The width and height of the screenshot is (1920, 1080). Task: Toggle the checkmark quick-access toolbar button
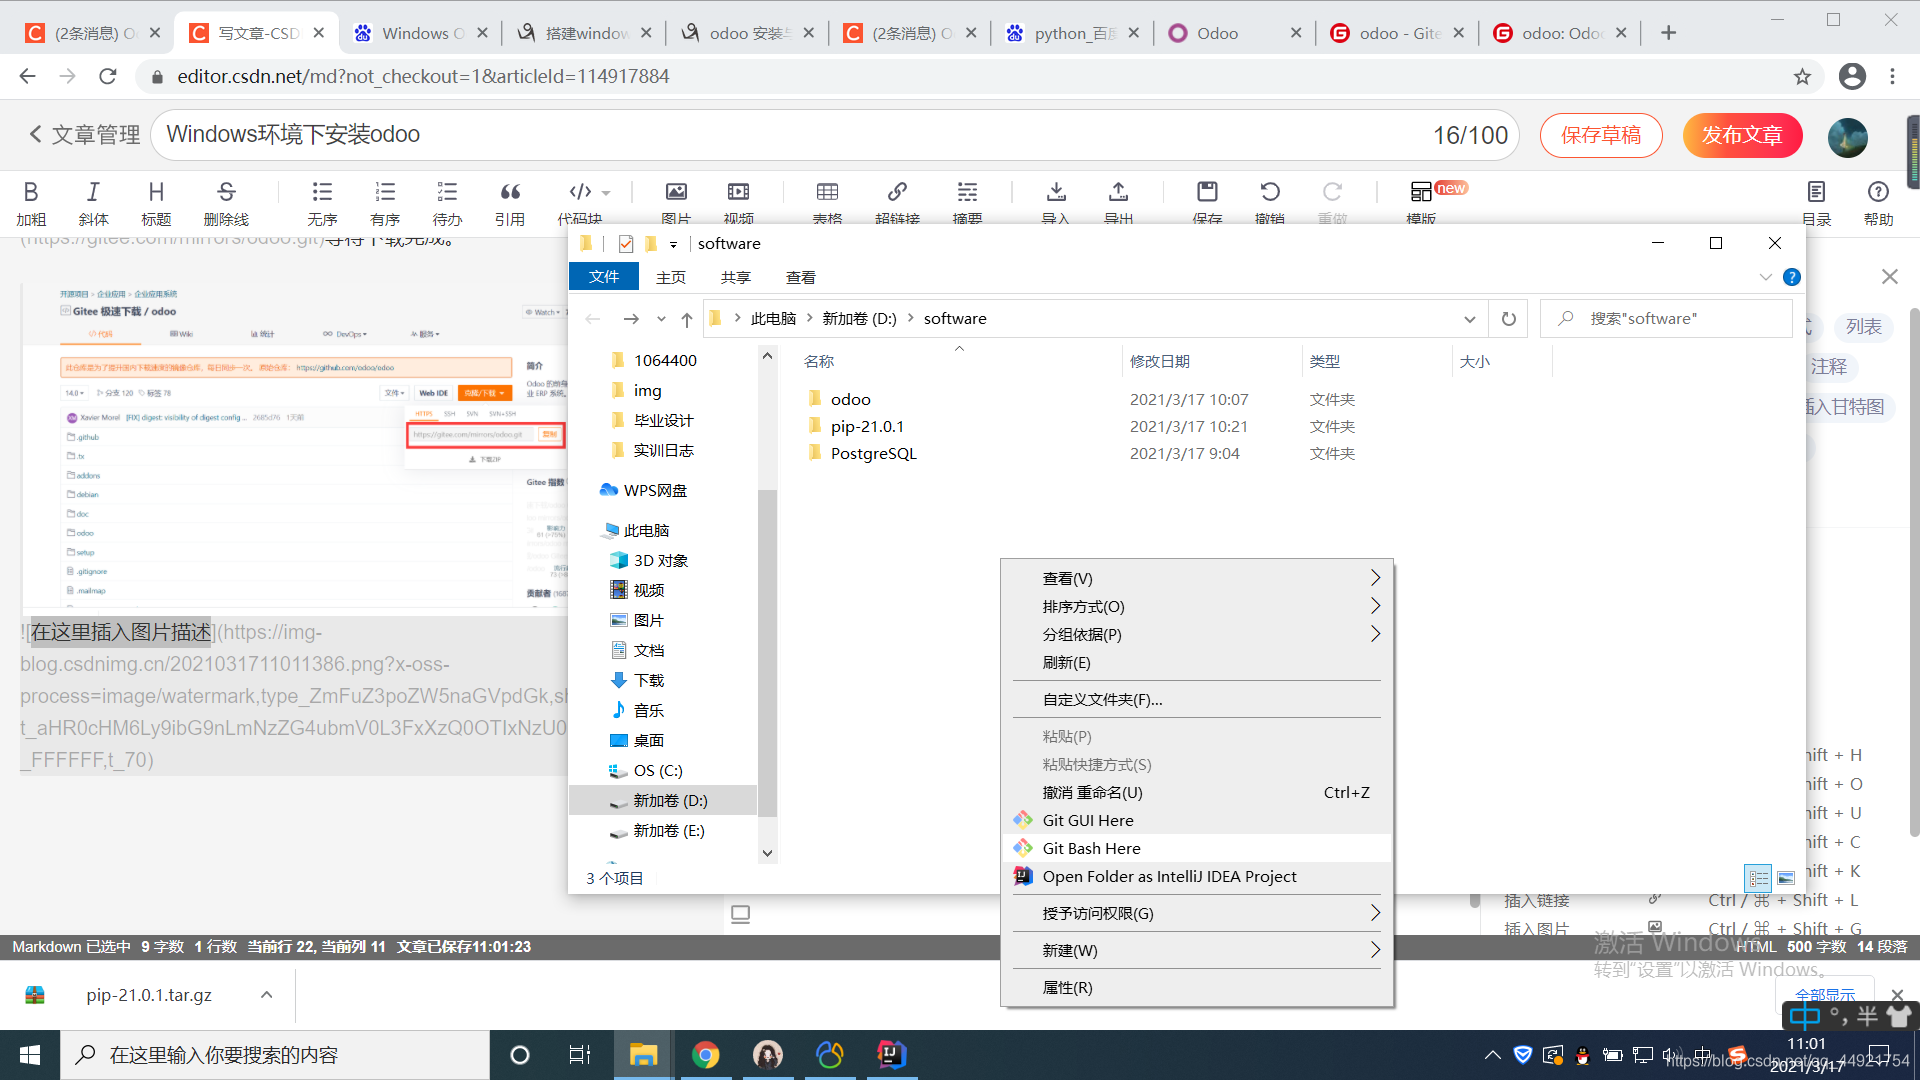click(x=626, y=243)
